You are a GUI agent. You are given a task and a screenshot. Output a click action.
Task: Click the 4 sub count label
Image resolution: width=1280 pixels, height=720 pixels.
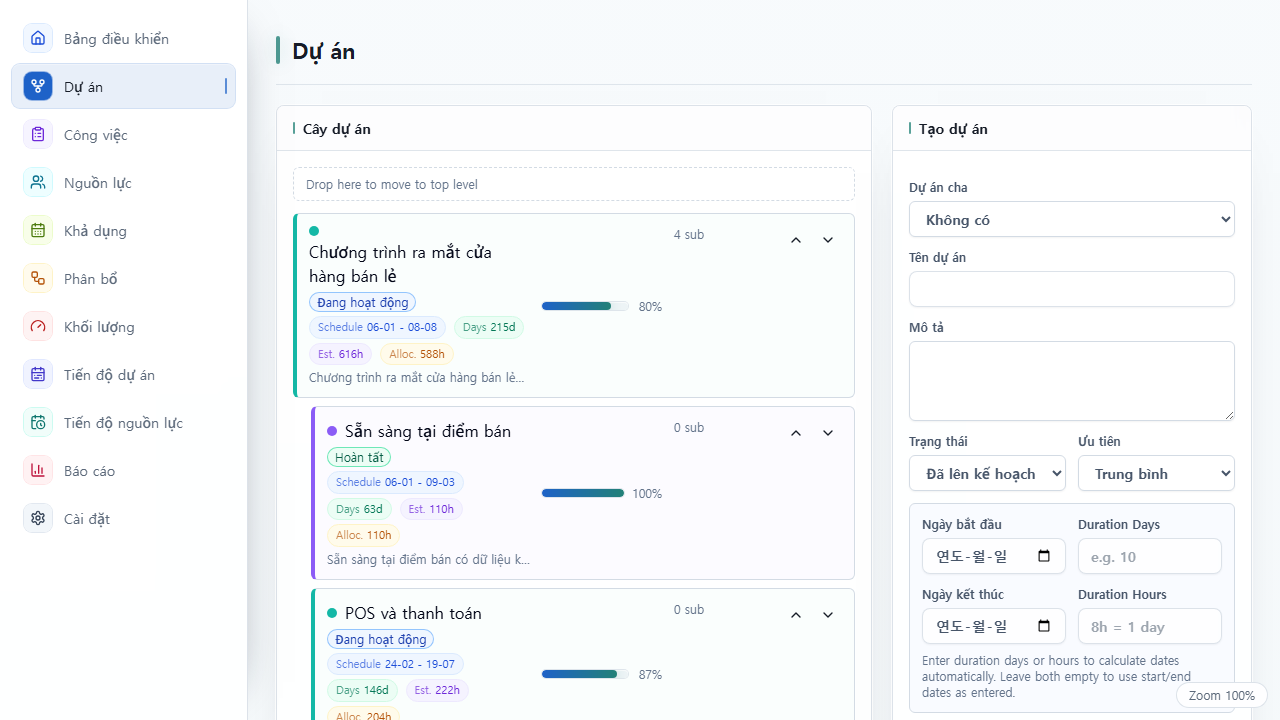click(x=689, y=235)
